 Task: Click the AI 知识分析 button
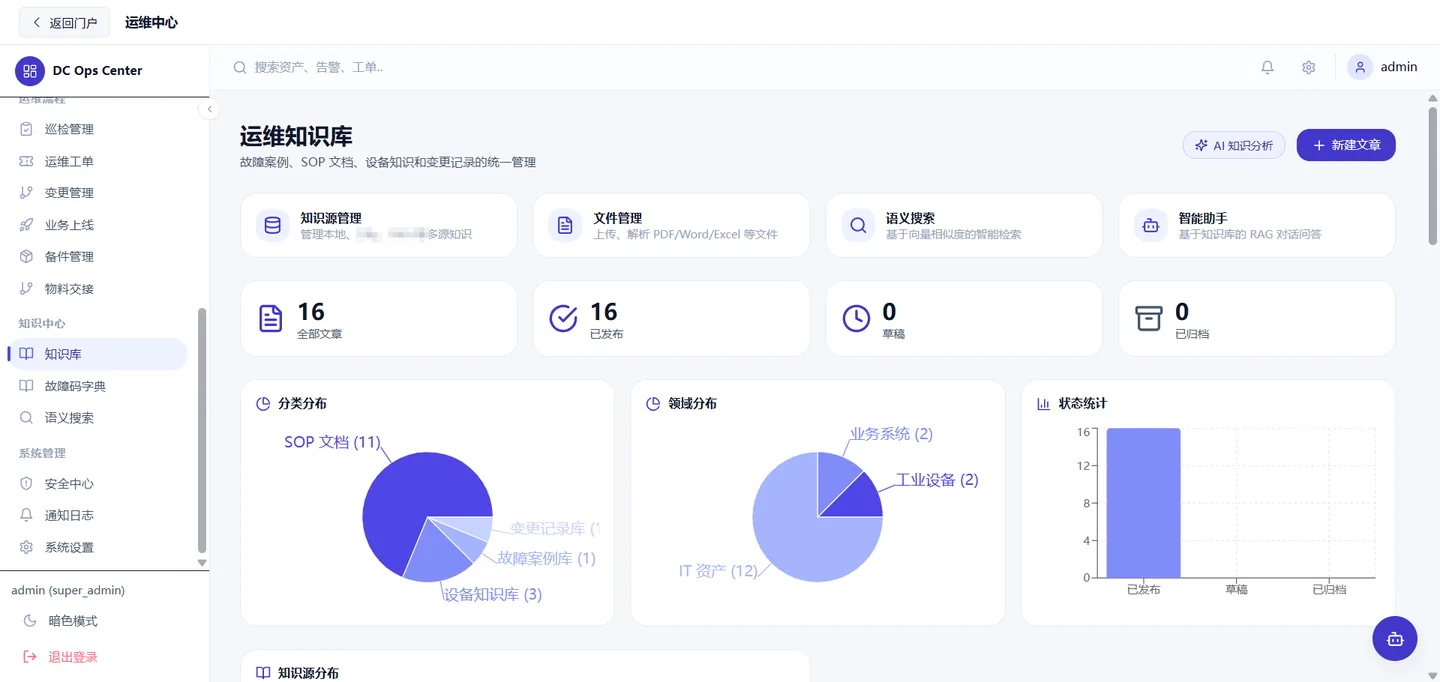[x=1233, y=145]
